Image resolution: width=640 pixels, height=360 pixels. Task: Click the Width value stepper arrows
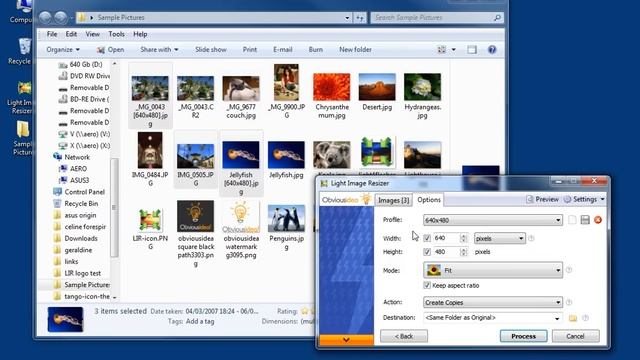tap(463, 238)
